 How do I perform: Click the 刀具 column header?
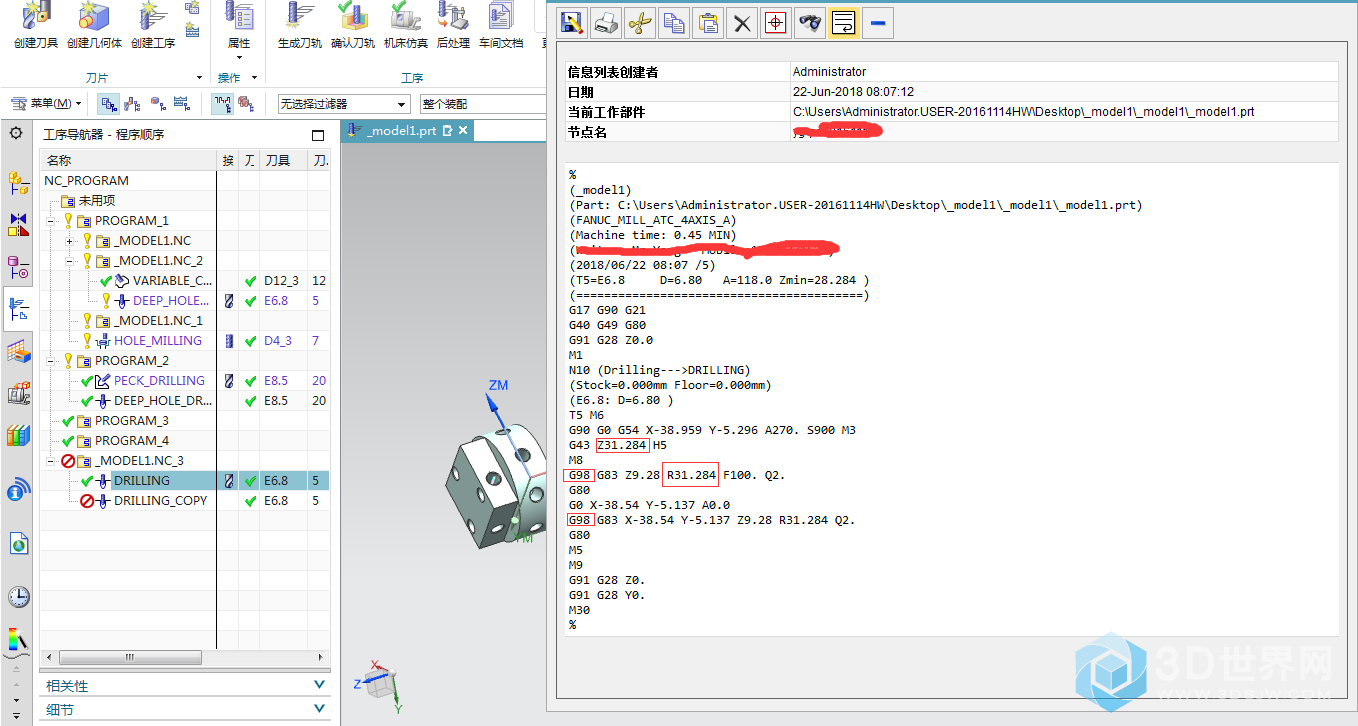(283, 160)
